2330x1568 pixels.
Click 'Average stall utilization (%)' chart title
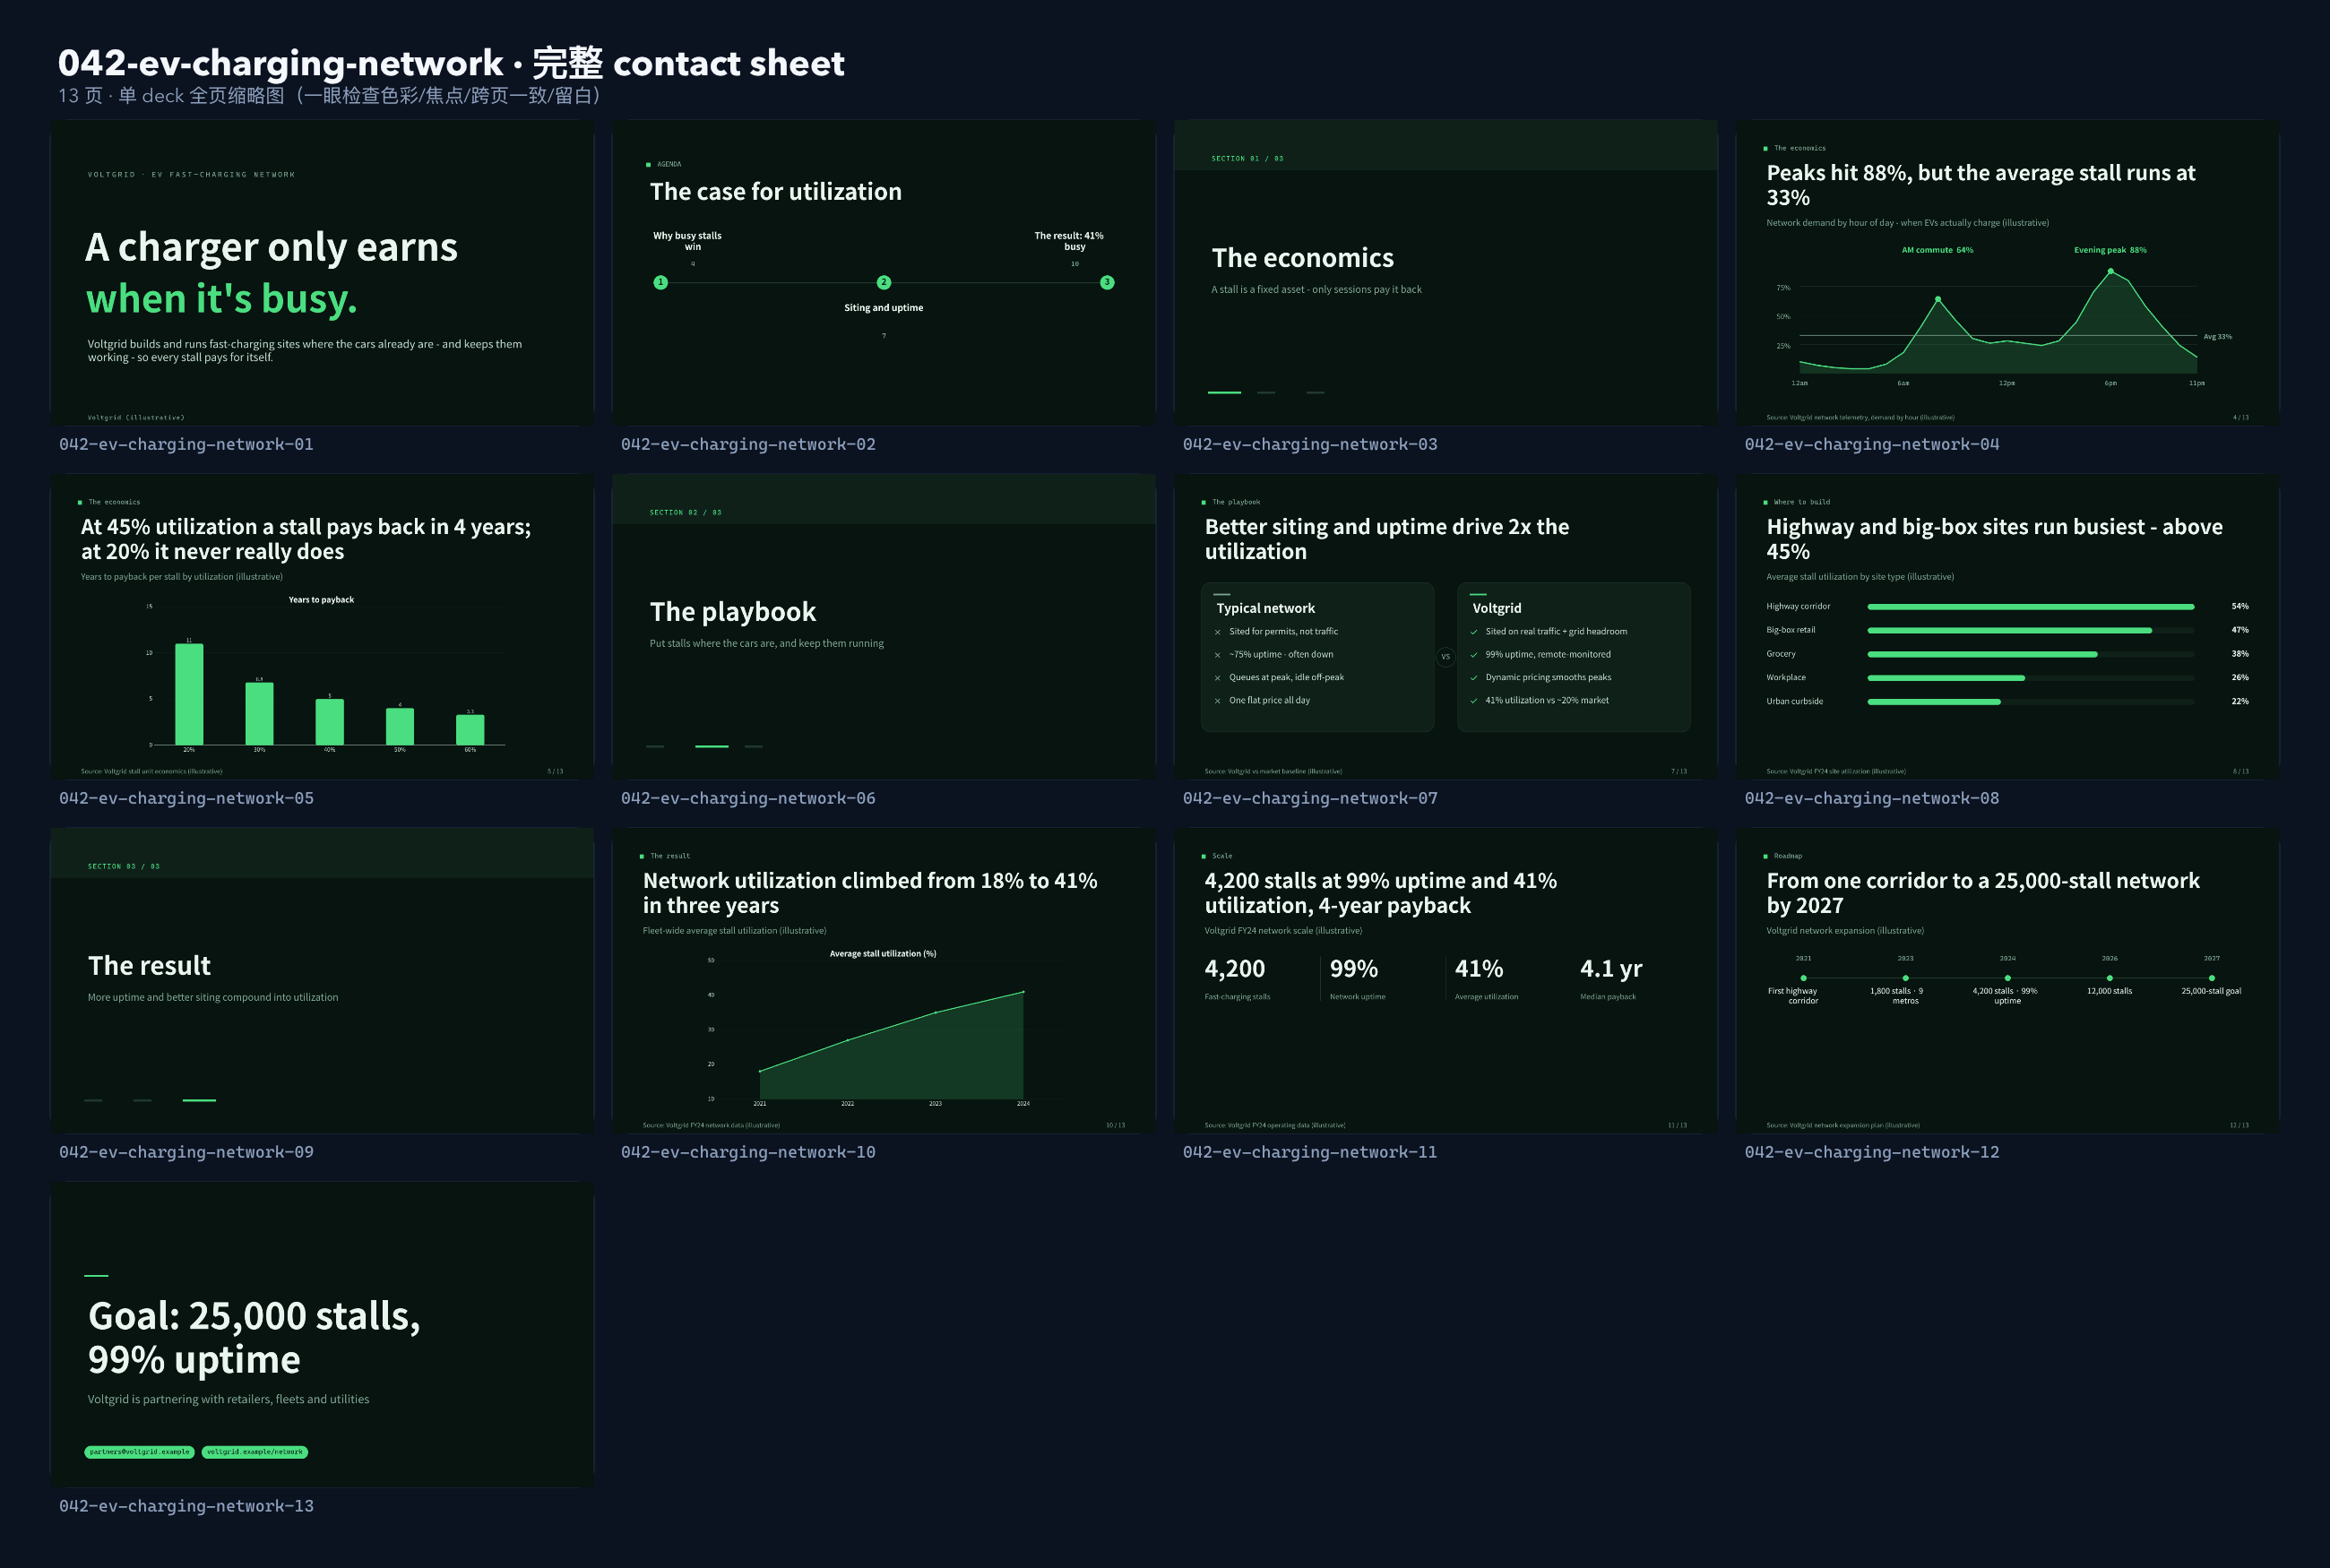[883, 954]
